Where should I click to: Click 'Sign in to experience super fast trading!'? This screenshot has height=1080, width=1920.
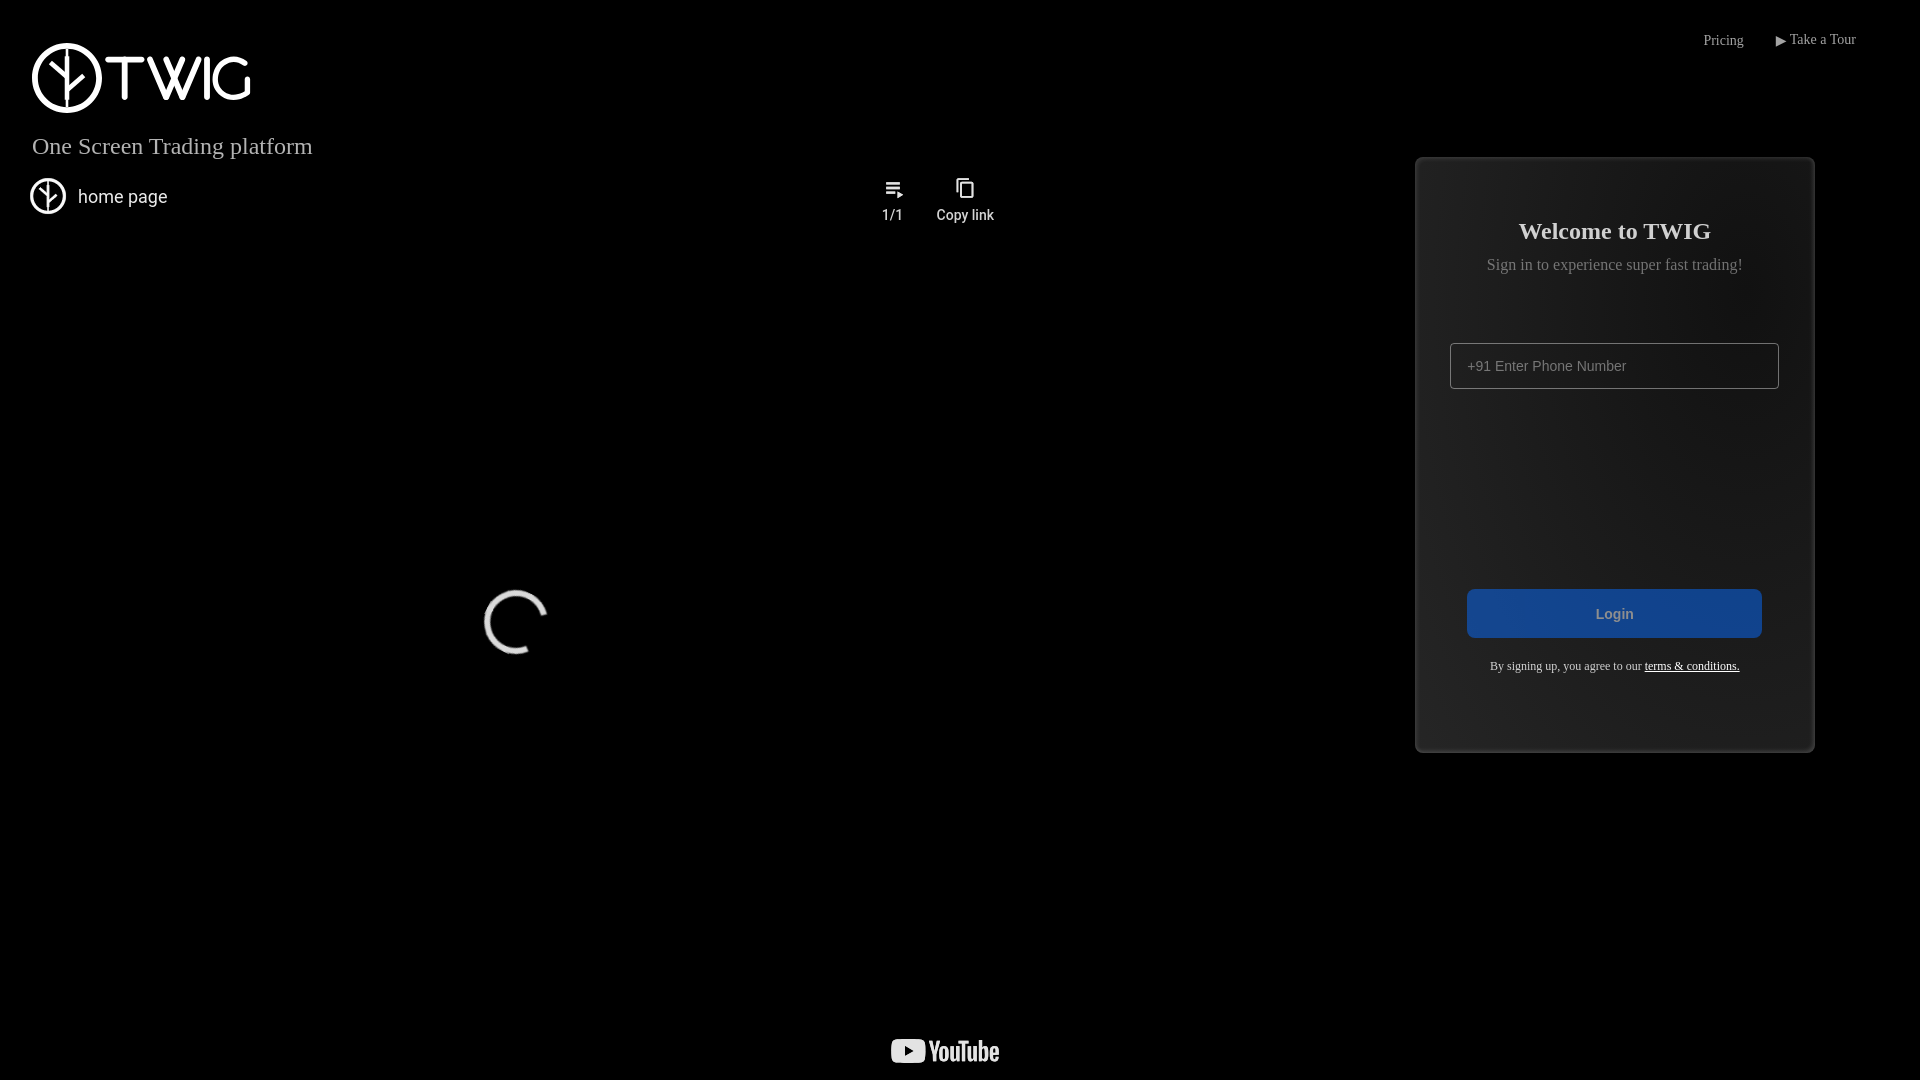click(x=1614, y=265)
